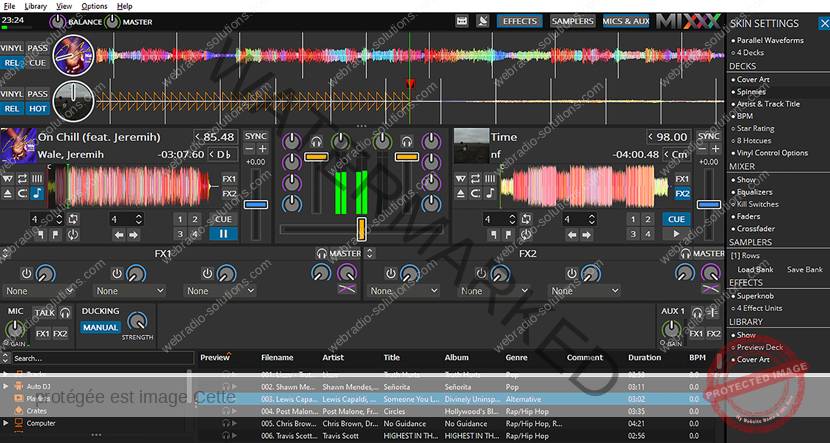
Task: Click the left deck spinning vinyl cover
Action: [x=73, y=53]
